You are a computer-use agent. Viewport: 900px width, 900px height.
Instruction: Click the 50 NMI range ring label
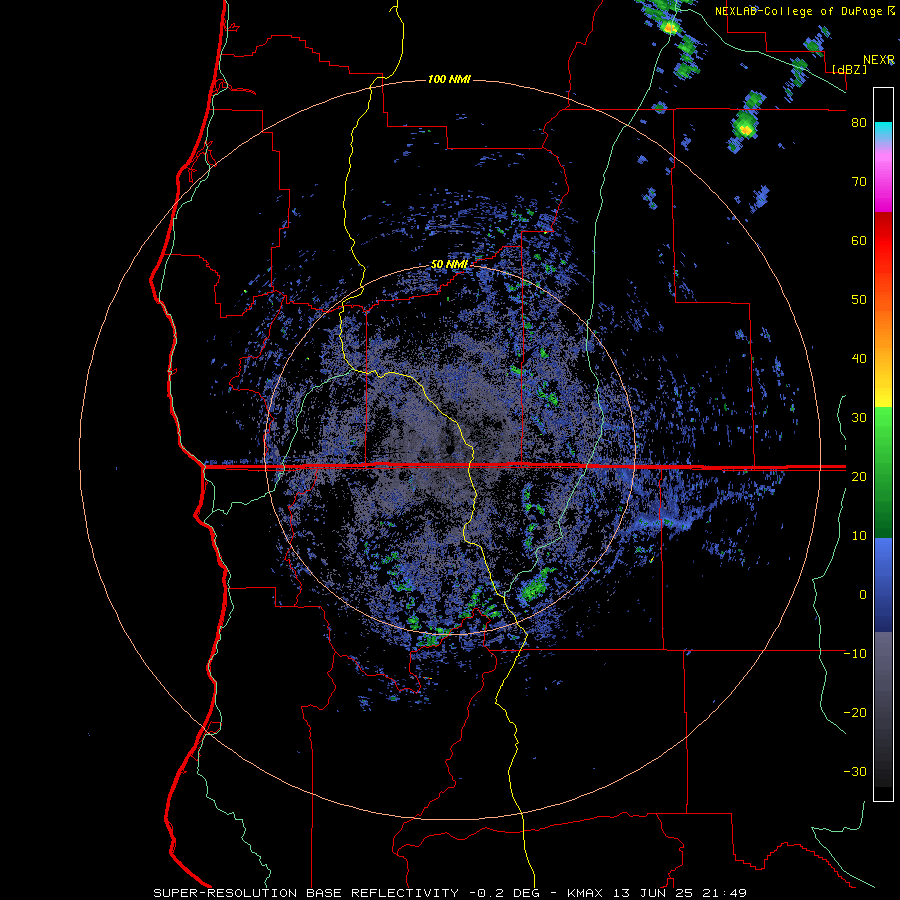[x=449, y=265]
